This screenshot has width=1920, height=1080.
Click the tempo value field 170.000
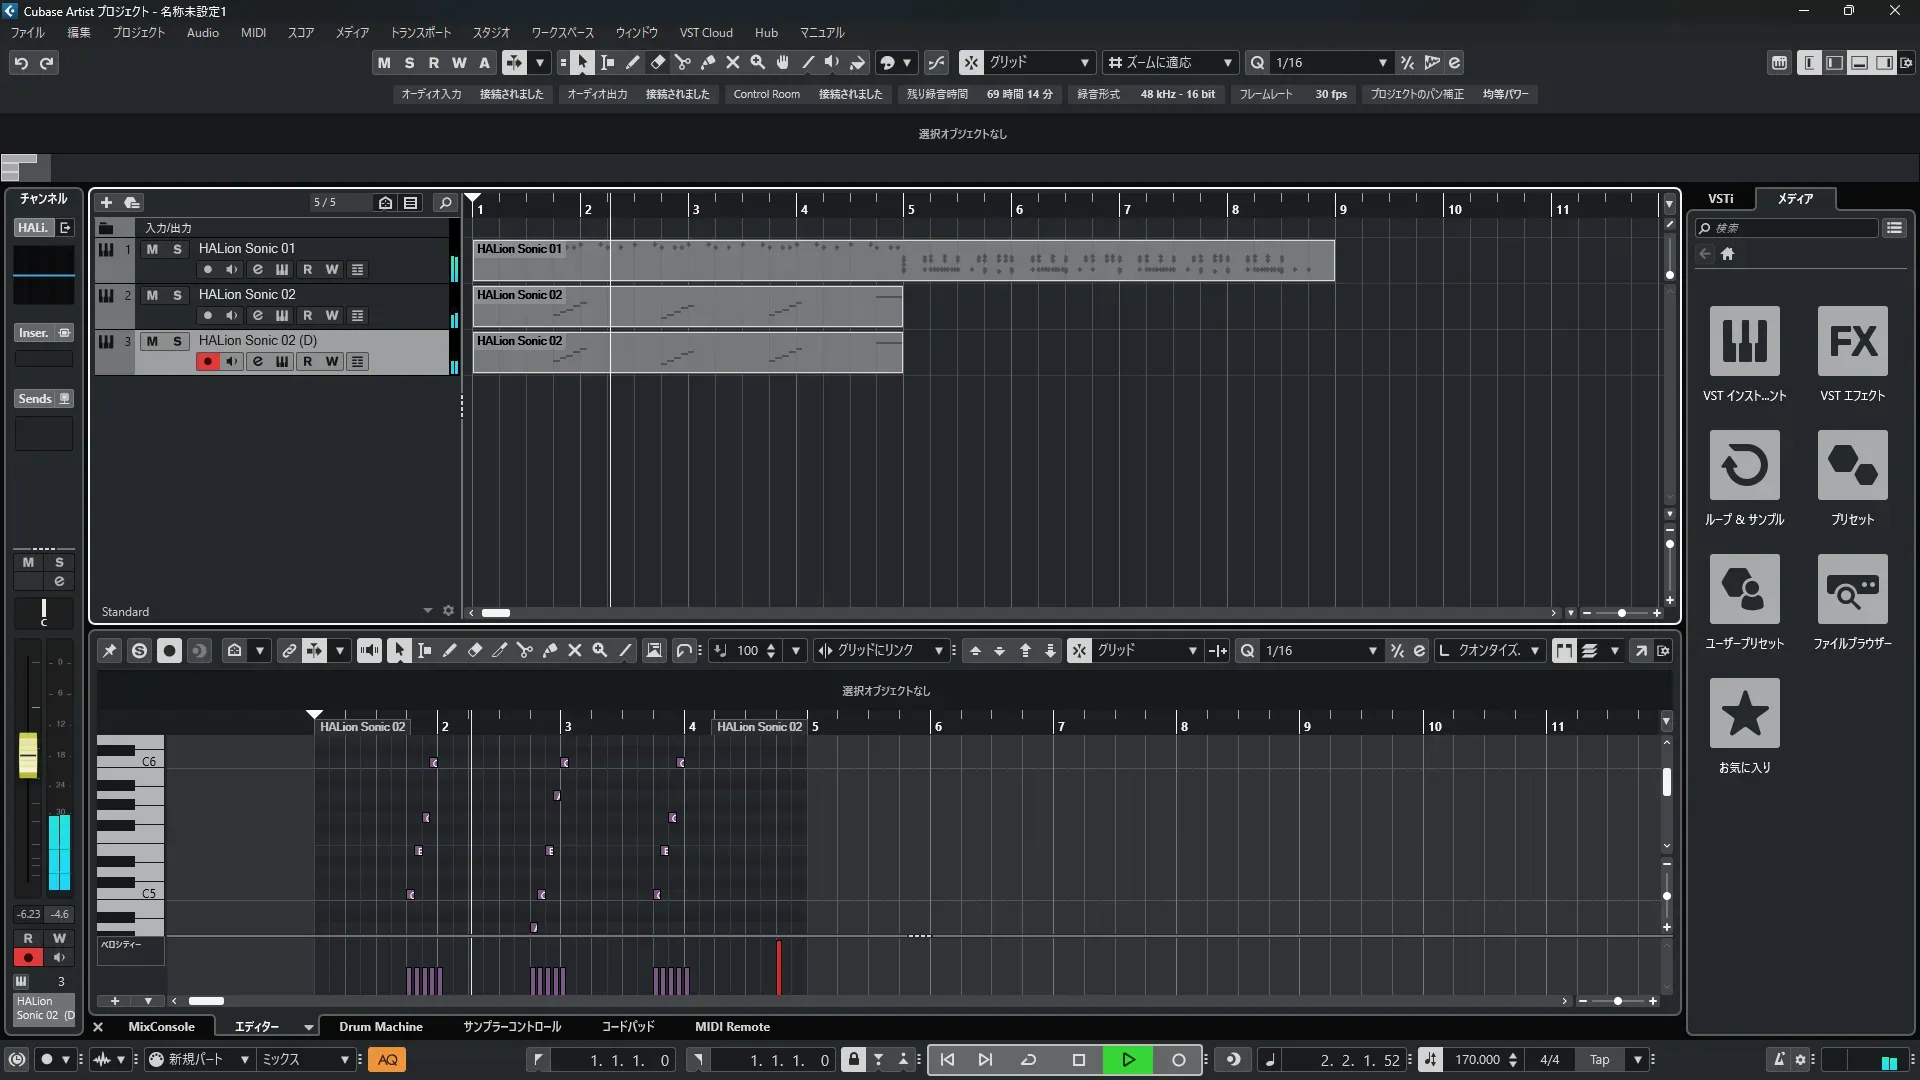tap(1476, 1060)
